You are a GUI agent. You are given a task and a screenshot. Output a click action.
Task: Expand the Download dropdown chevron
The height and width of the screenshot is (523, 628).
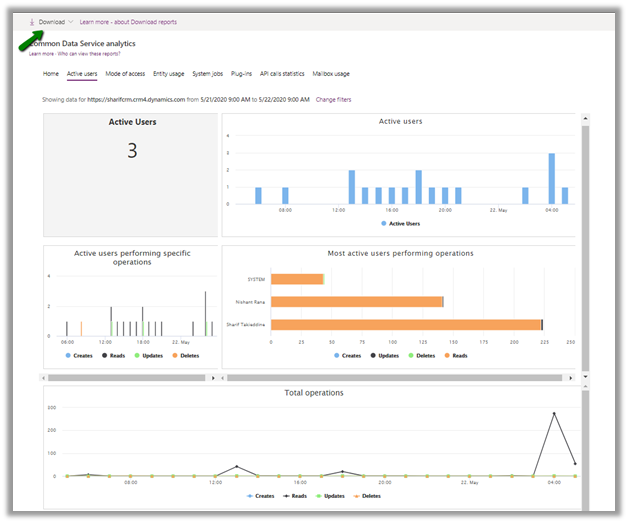[71, 22]
